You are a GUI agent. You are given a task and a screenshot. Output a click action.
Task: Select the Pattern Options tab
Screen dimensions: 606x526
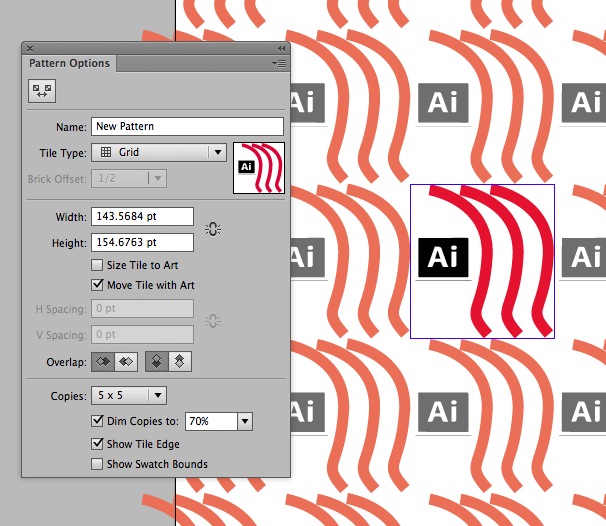pos(70,63)
